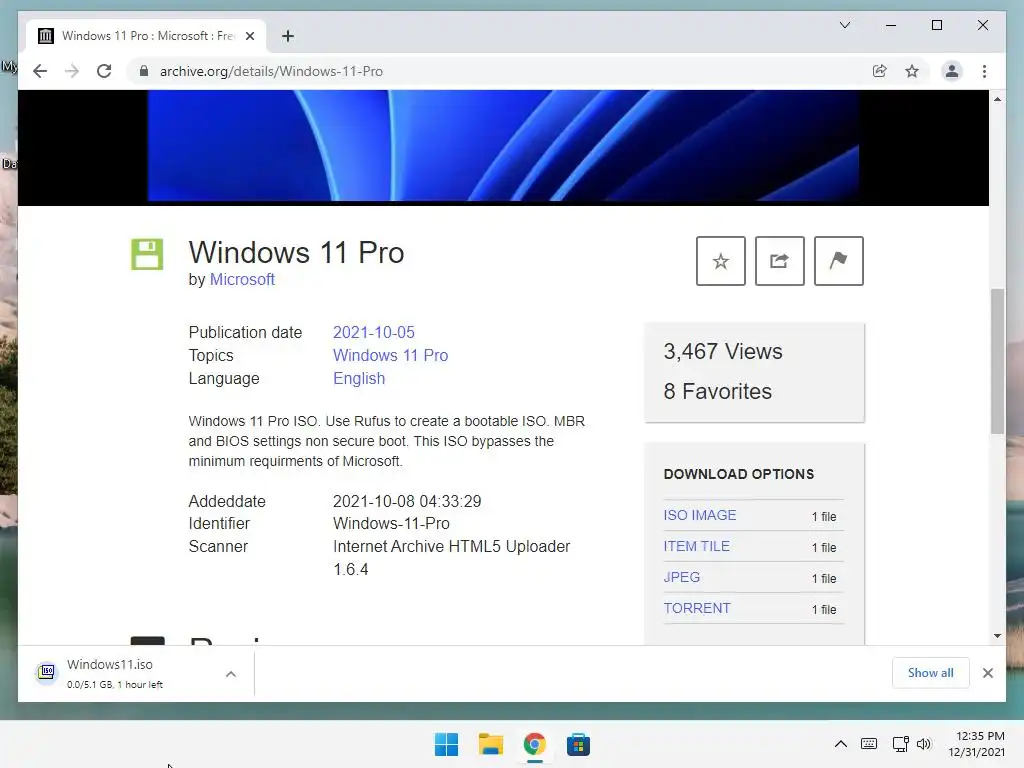Open network status tray icon

click(x=900, y=744)
